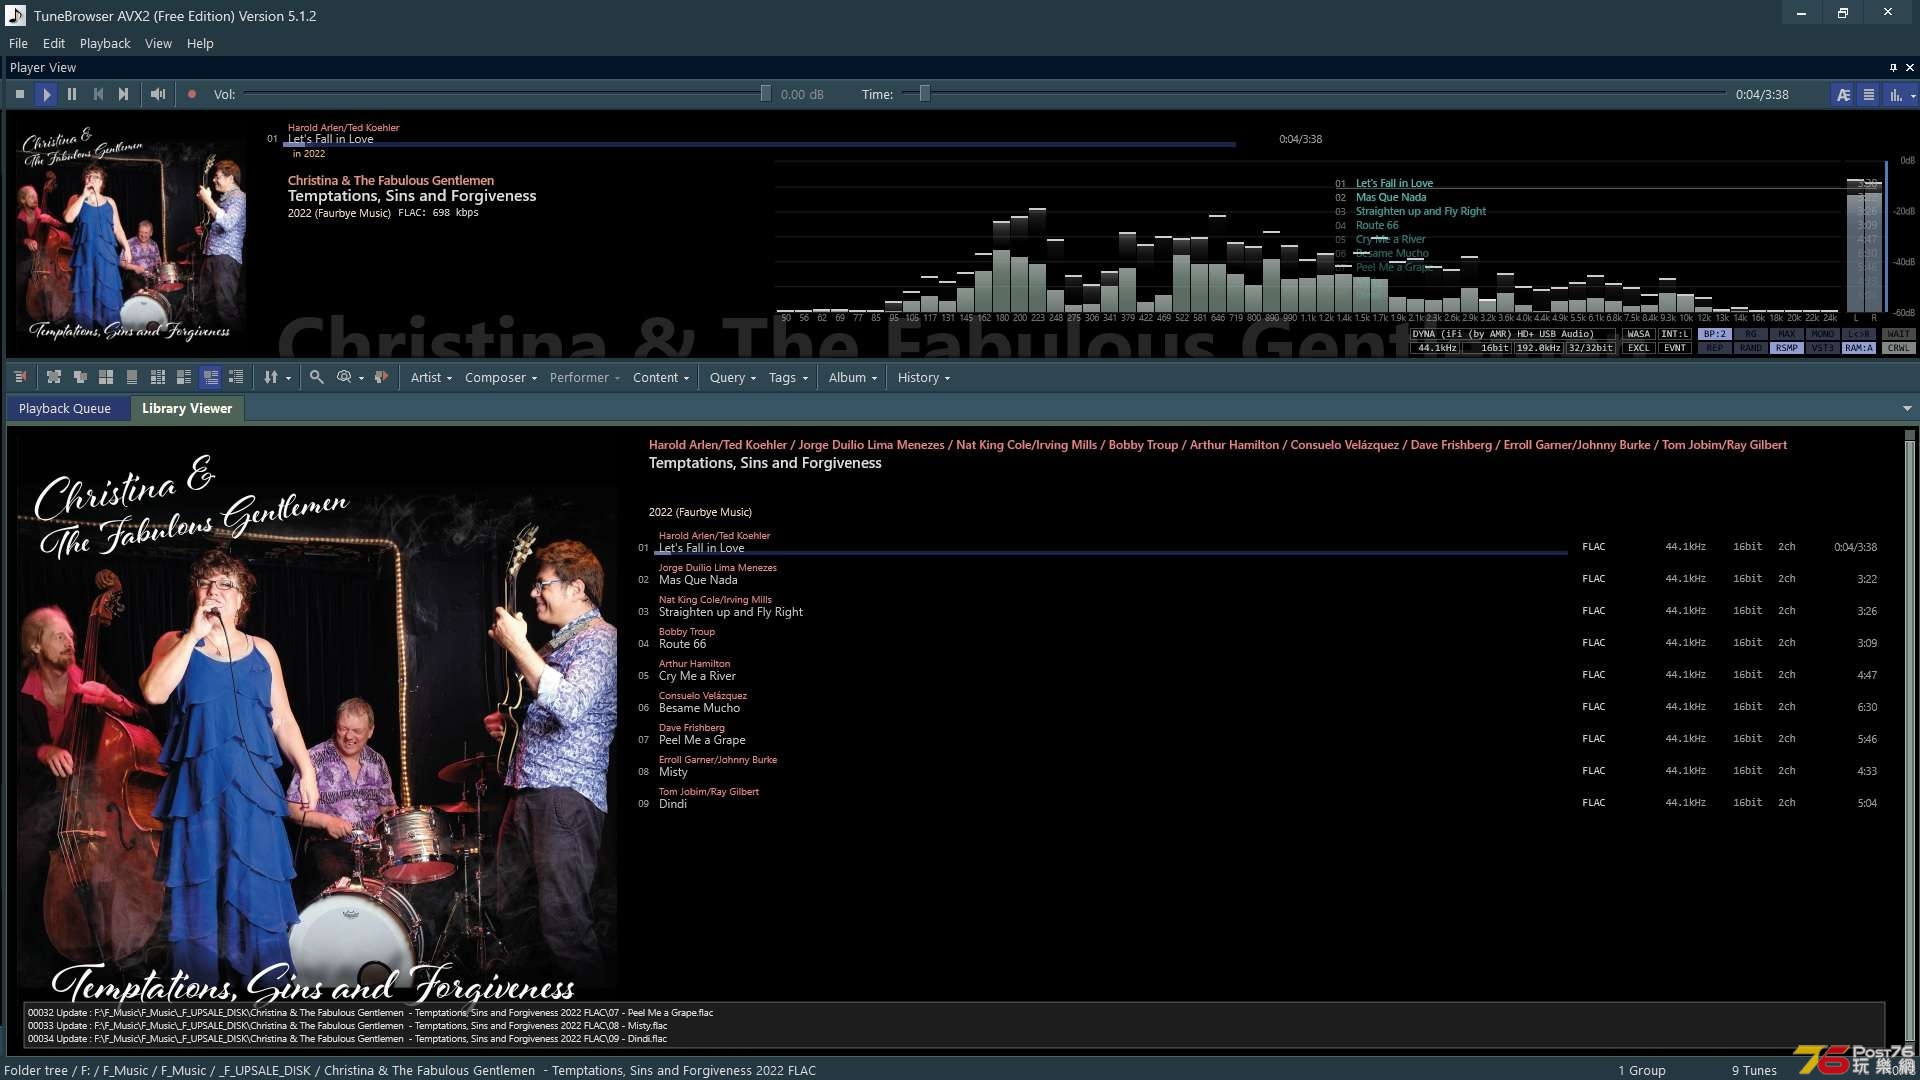
Task: Select the small grid view icon
Action: click(158, 377)
